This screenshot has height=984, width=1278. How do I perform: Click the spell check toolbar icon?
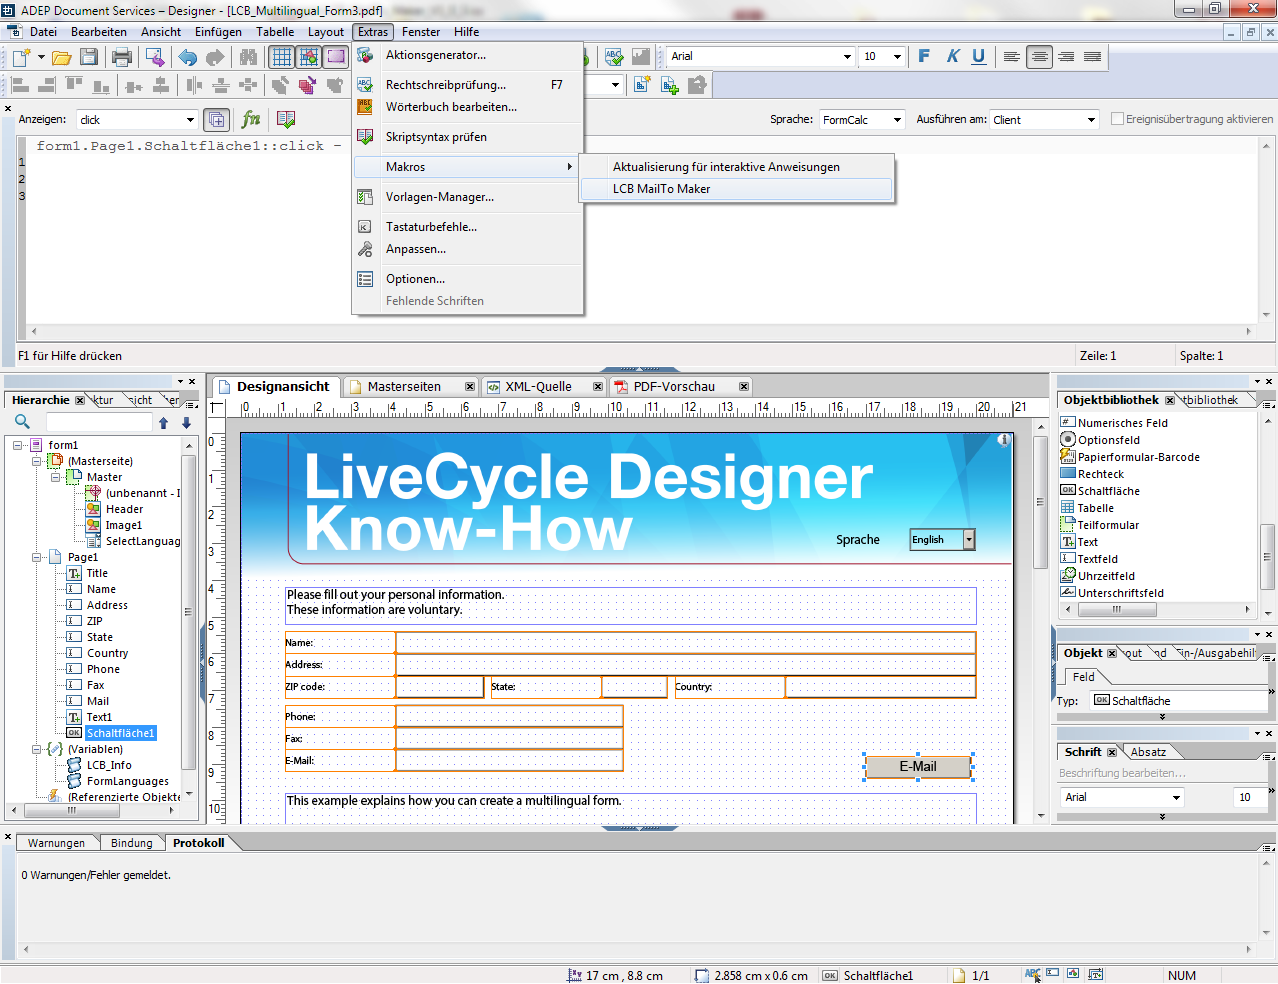(614, 57)
